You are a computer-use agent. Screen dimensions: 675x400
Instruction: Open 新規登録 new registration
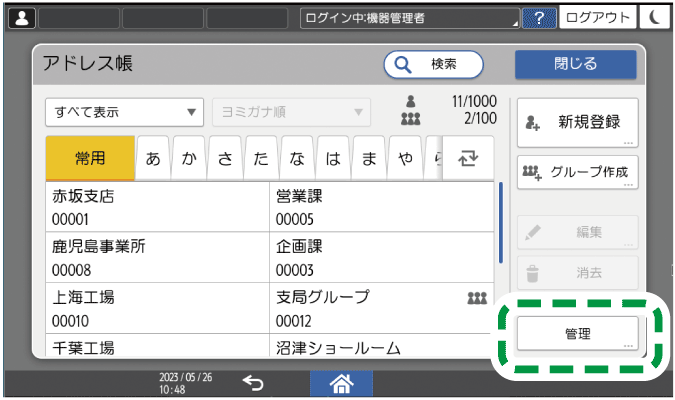click(577, 122)
